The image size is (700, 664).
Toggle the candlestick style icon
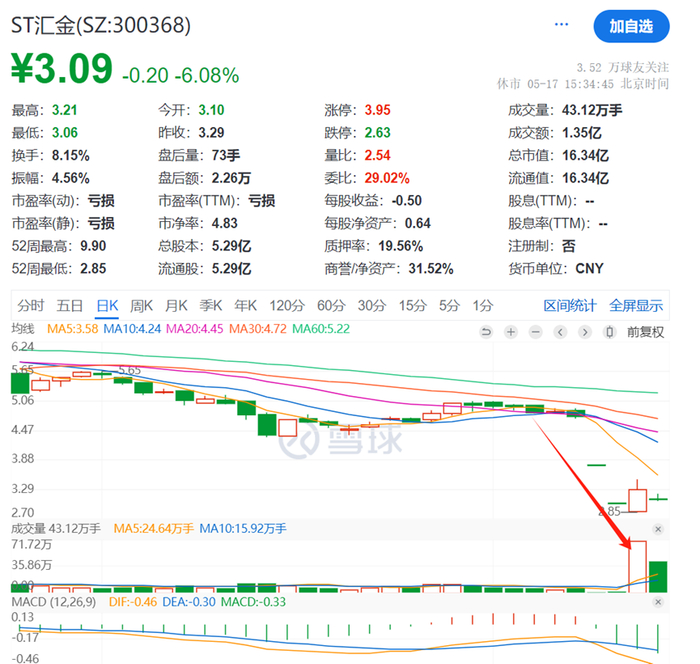point(609,332)
